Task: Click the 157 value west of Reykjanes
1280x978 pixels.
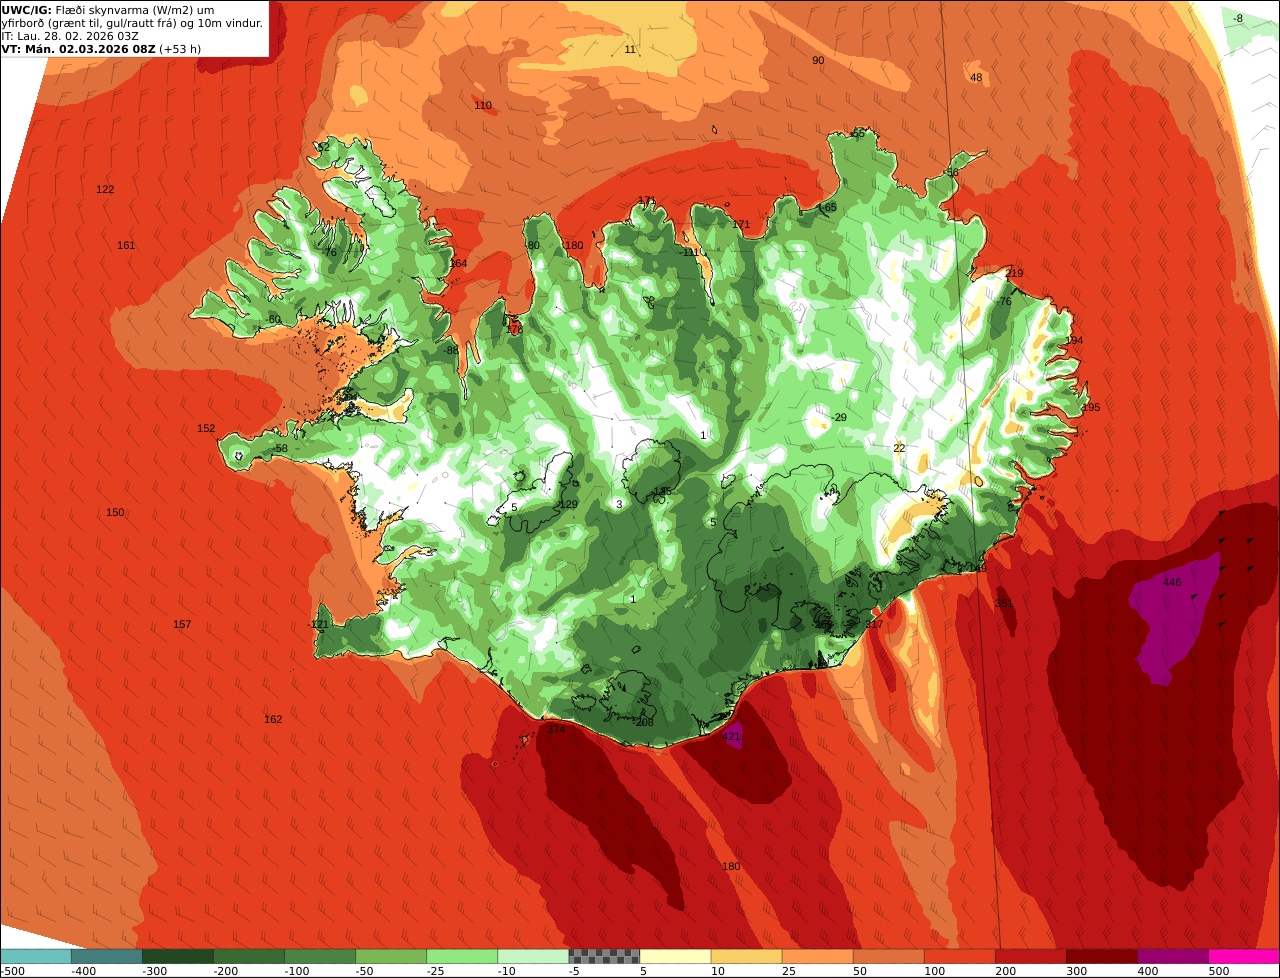Action: 182,624
